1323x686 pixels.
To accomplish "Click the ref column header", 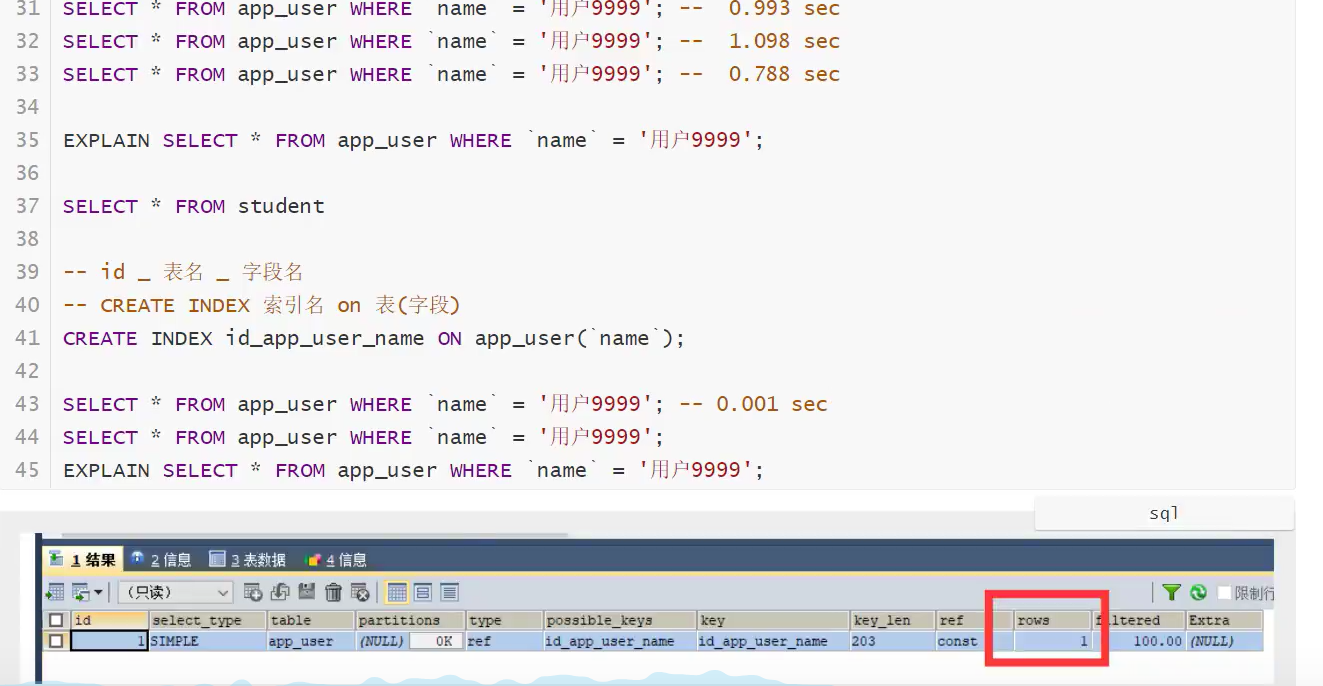I will [x=974, y=620].
